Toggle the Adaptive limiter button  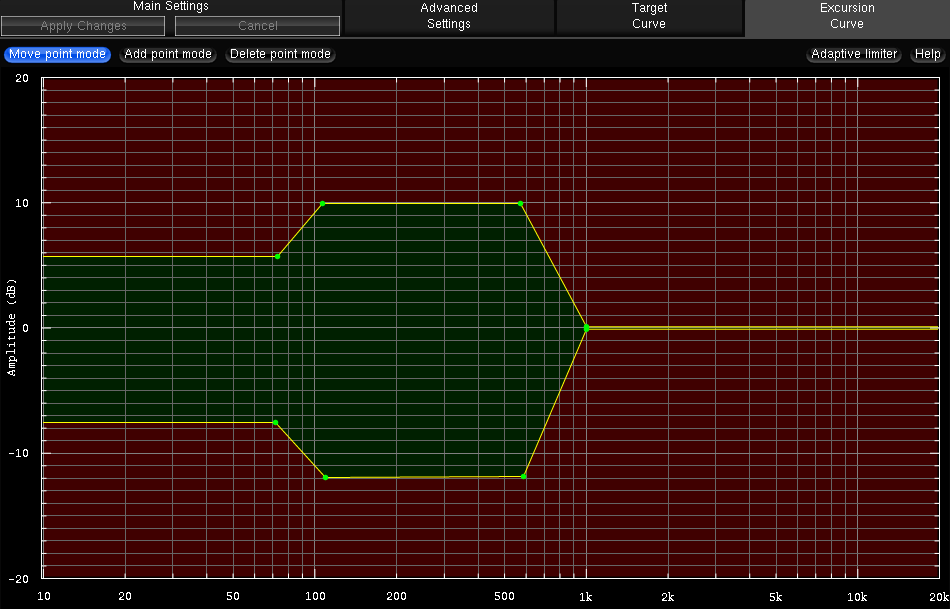(854, 54)
